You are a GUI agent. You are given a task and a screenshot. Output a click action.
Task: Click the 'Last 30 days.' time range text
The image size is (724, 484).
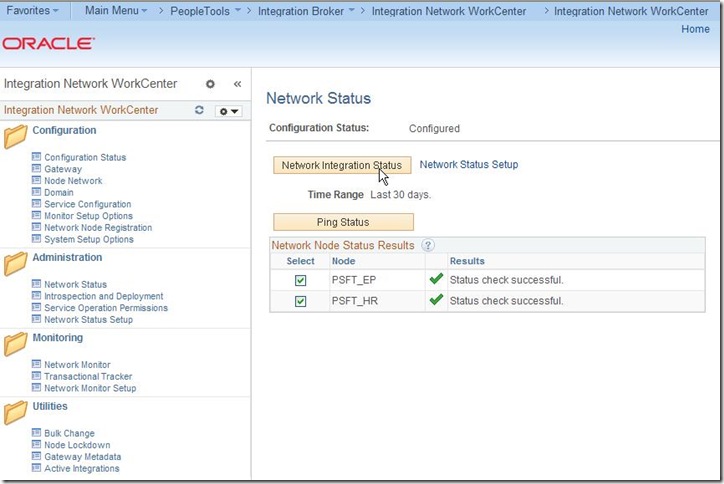pyautogui.click(x=400, y=194)
